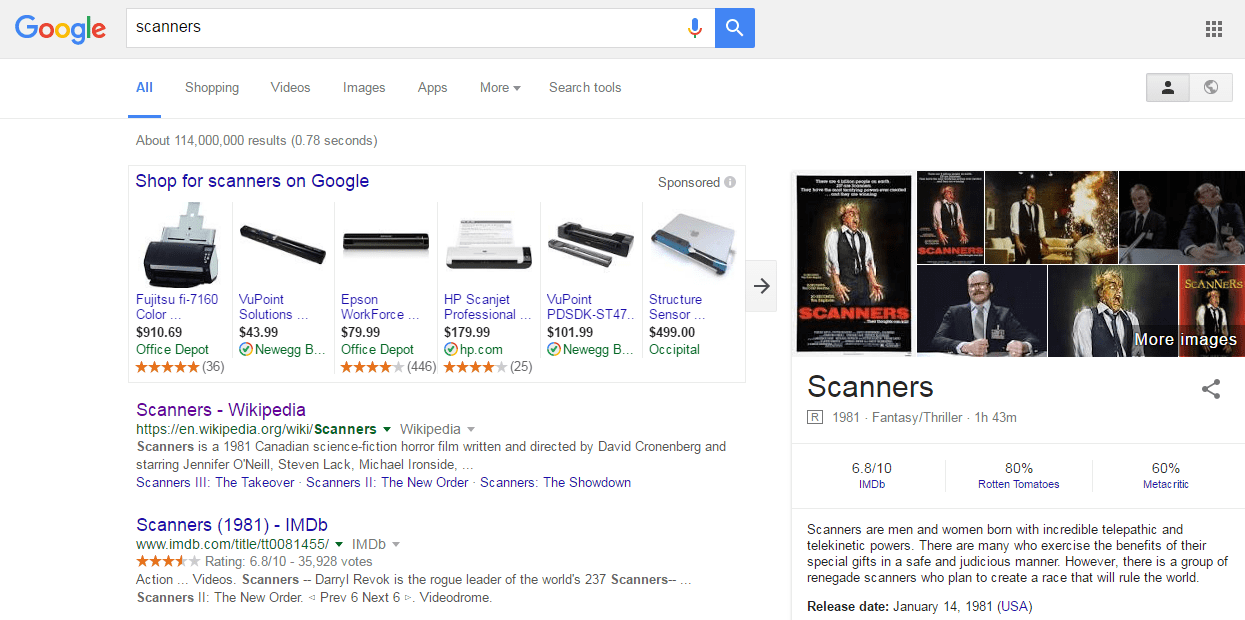Image resolution: width=1245 pixels, height=620 pixels.
Task: Click the explosion scene thumbnail
Action: 1051,217
